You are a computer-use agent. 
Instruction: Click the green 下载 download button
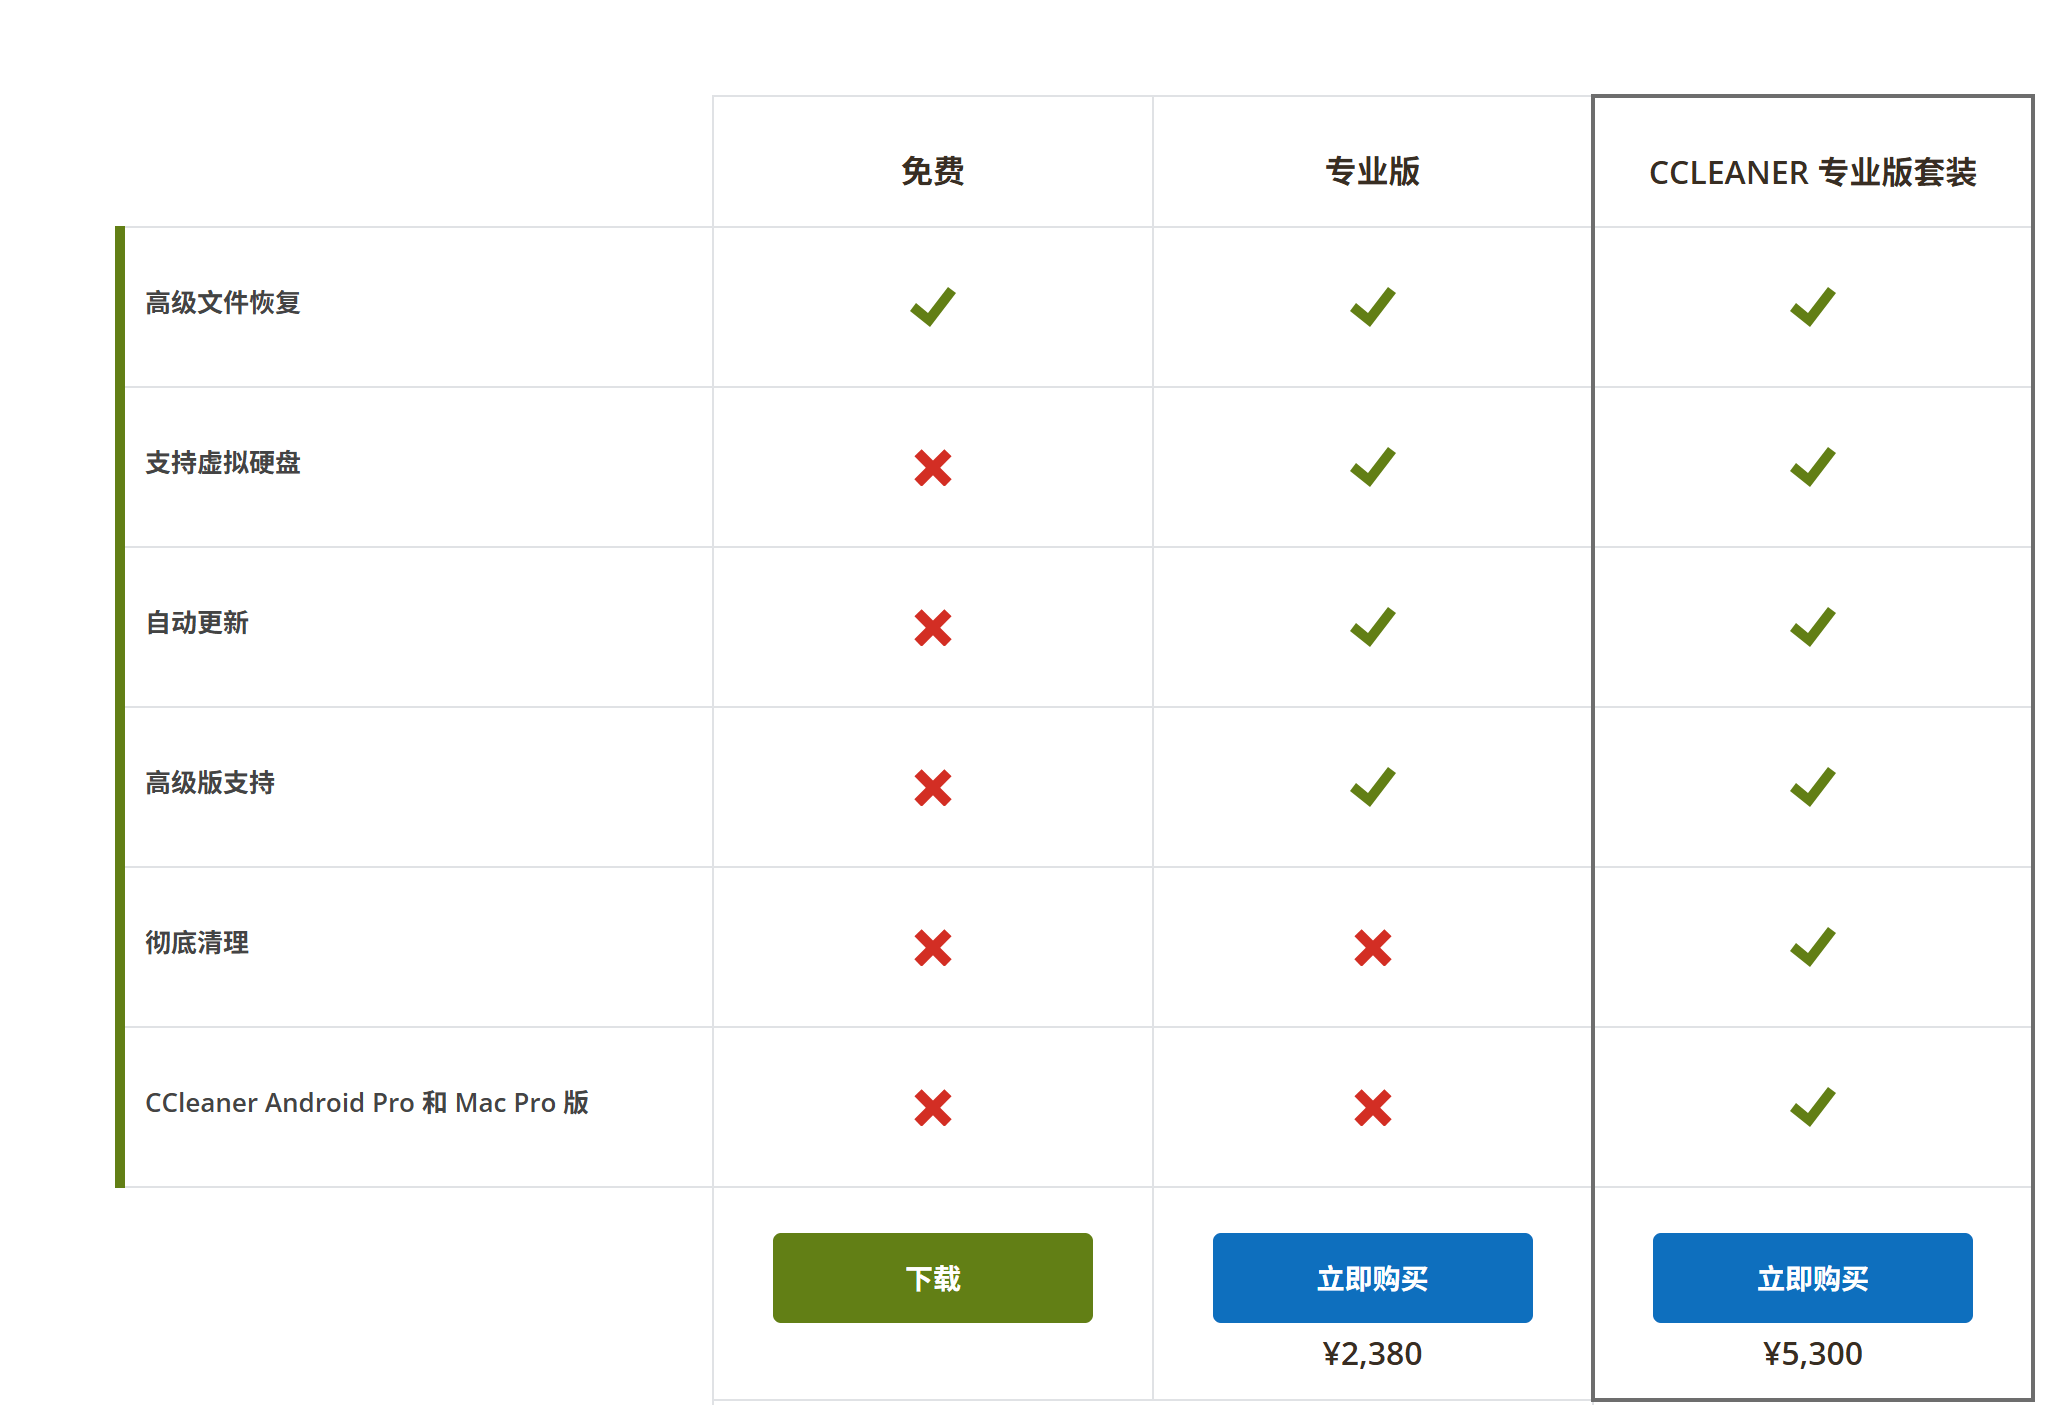click(x=932, y=1277)
